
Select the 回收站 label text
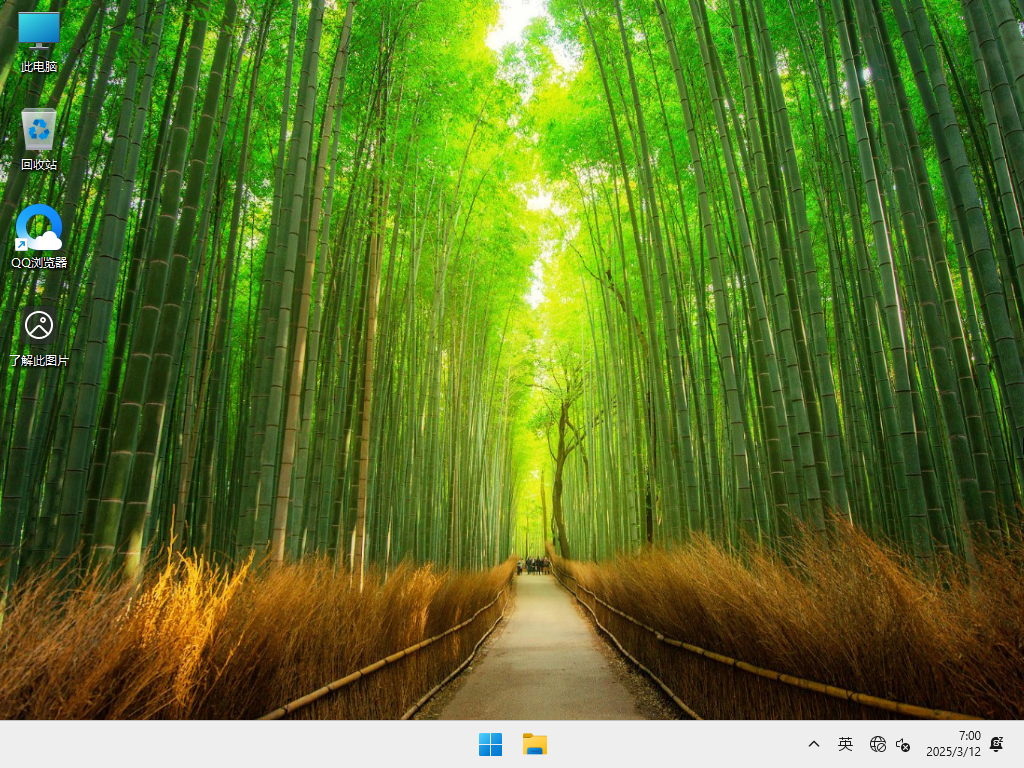pyautogui.click(x=39, y=163)
